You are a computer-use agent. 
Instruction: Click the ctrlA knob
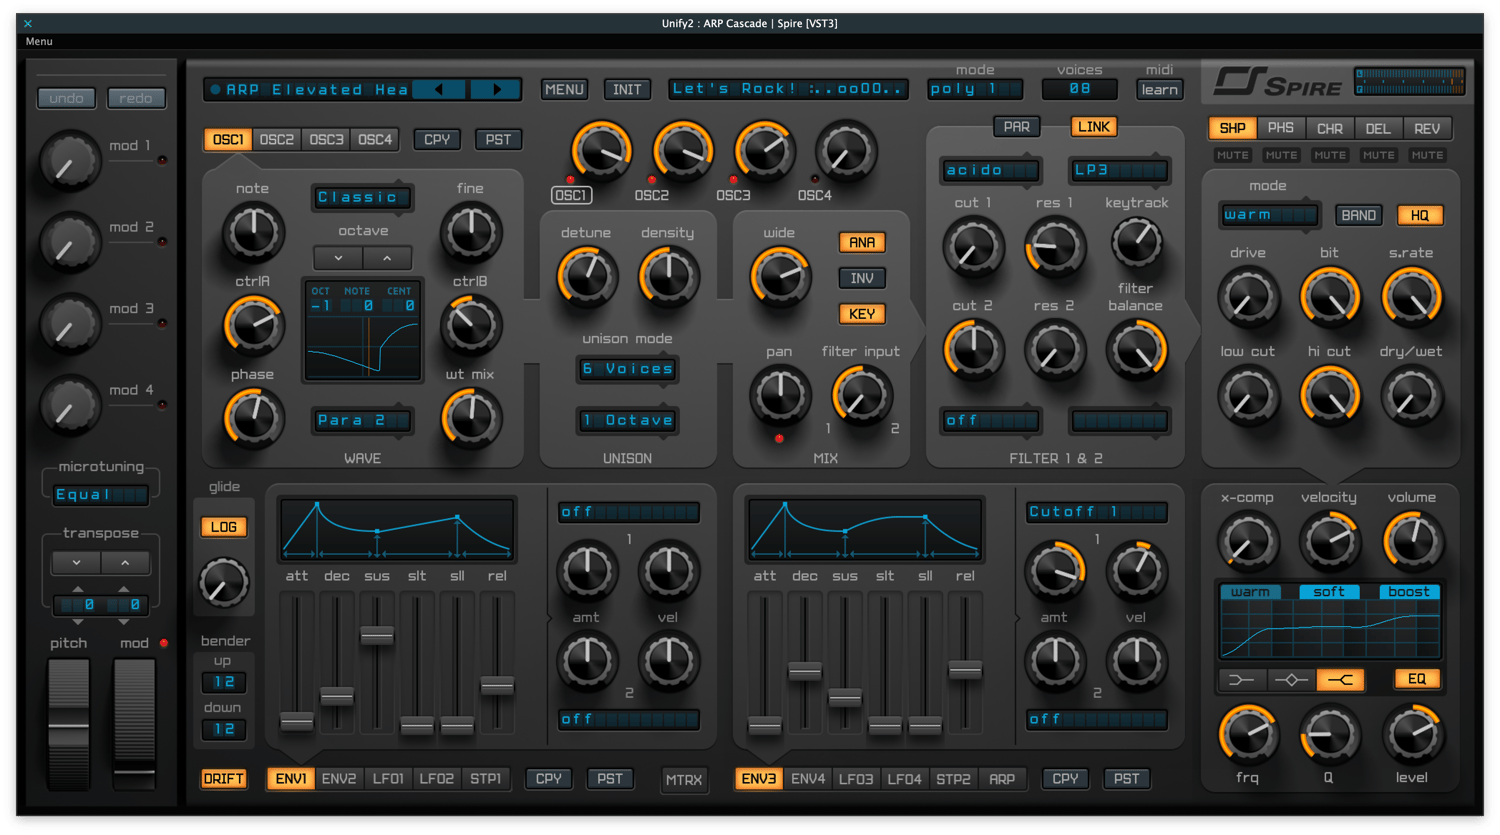(253, 325)
